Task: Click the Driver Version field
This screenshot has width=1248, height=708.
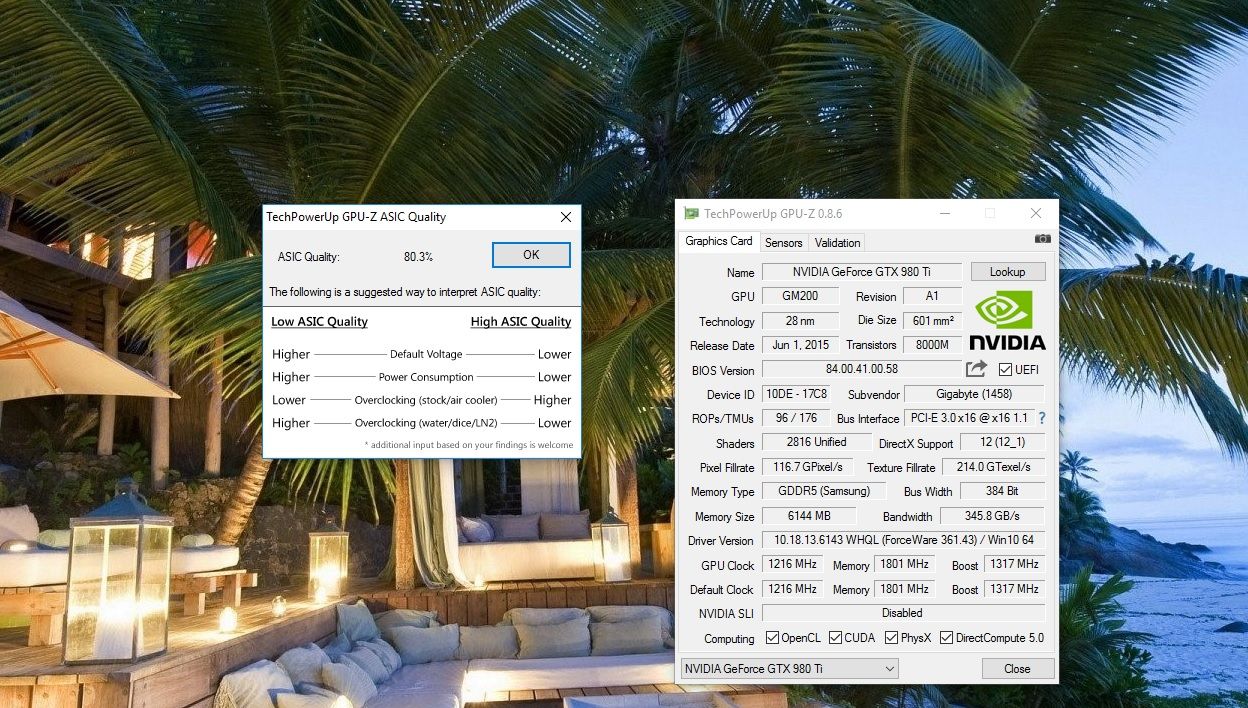Action: point(903,540)
